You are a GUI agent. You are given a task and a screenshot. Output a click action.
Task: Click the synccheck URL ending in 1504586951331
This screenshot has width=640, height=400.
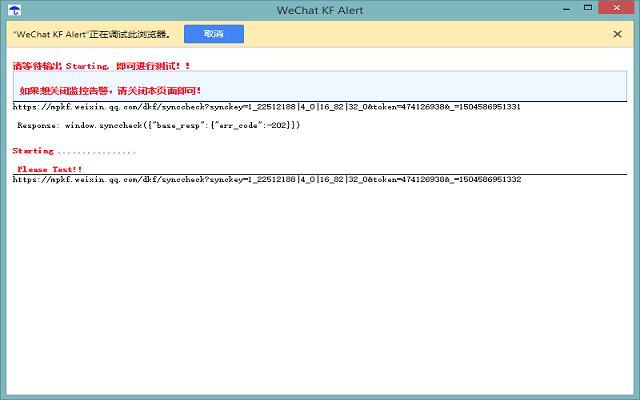point(267,107)
